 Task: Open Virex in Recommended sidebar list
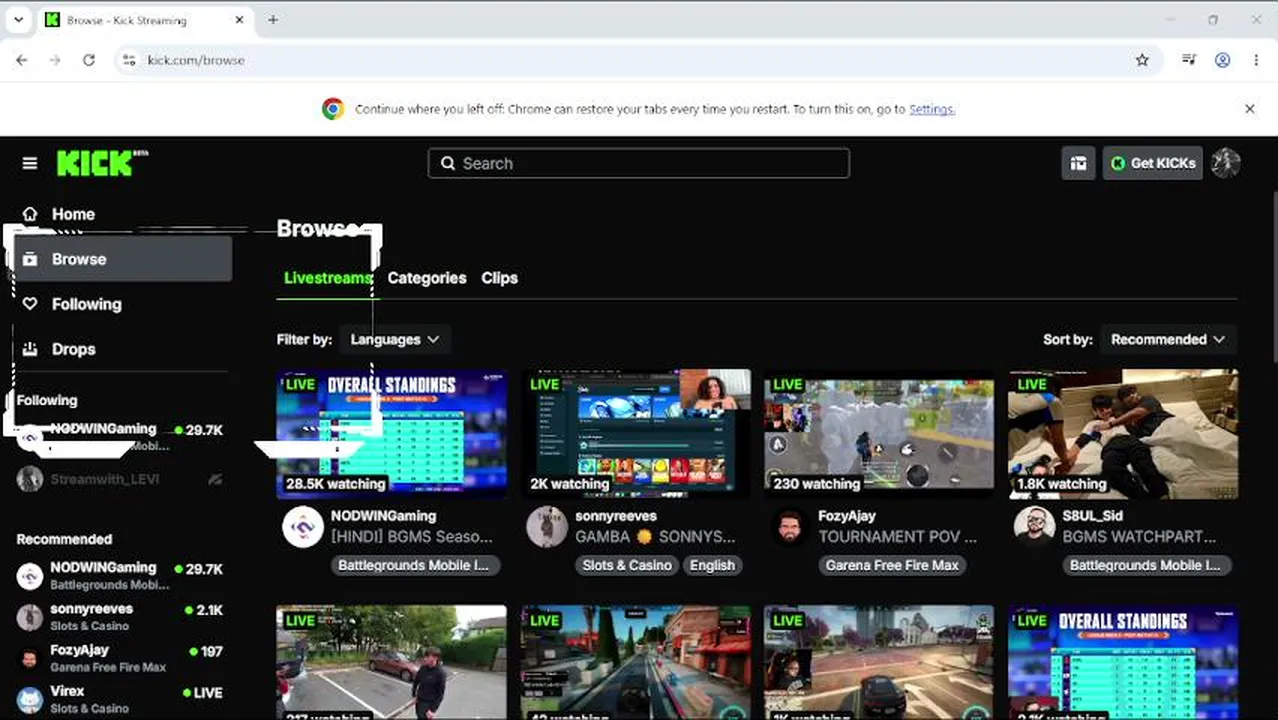(x=120, y=698)
